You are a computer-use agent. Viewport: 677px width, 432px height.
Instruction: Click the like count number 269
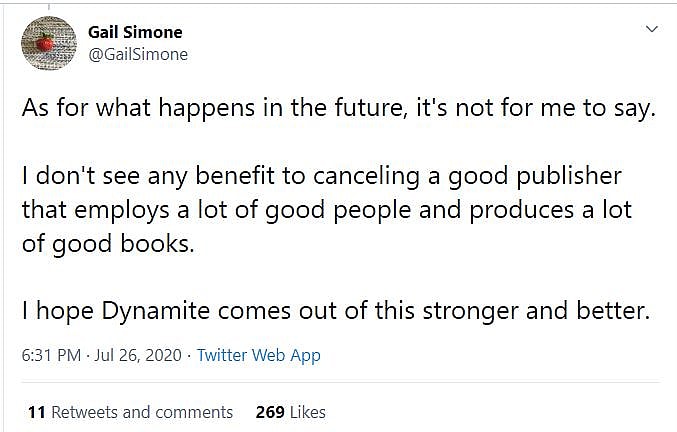coord(270,412)
